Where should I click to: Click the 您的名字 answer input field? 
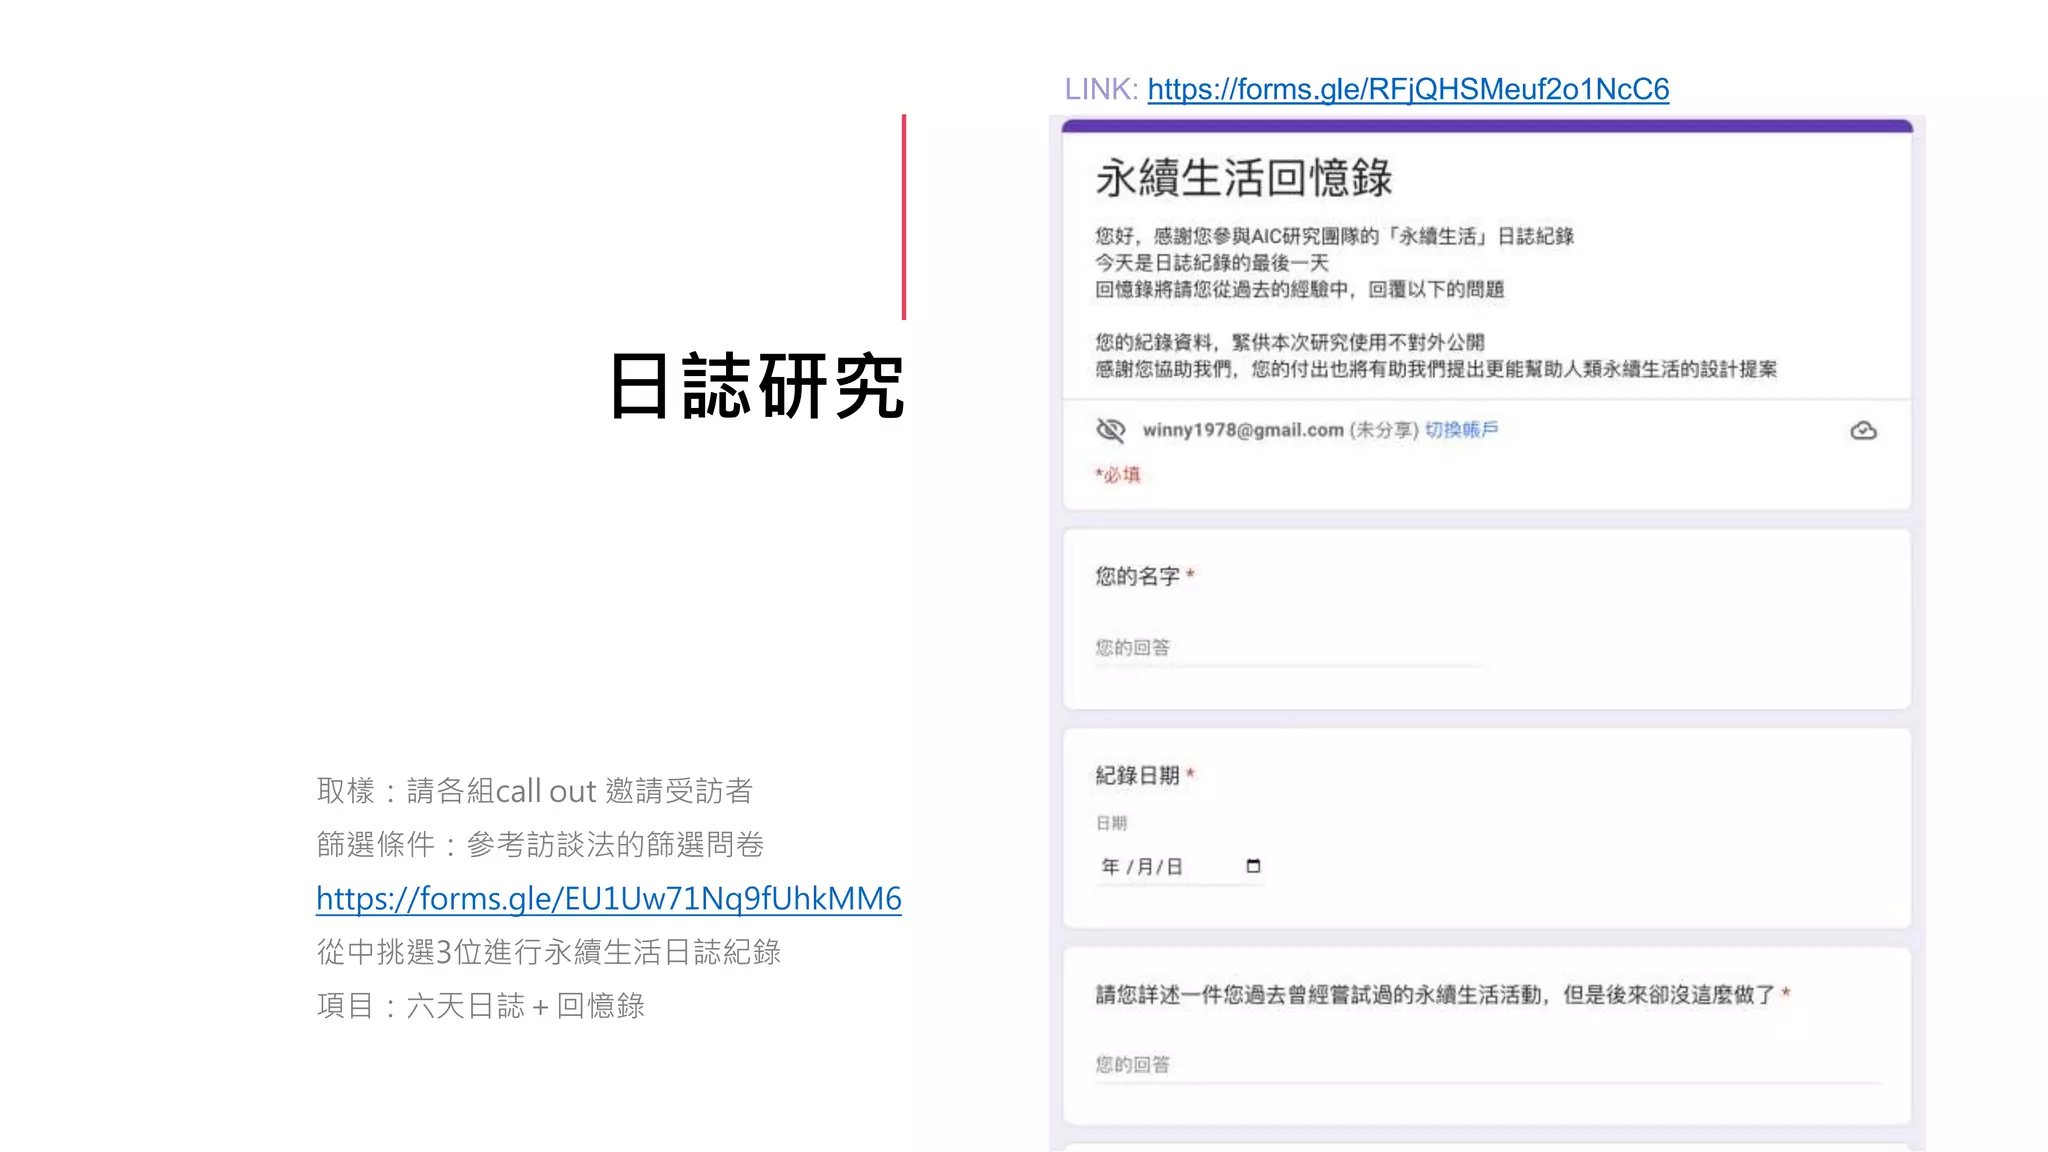[1290, 648]
